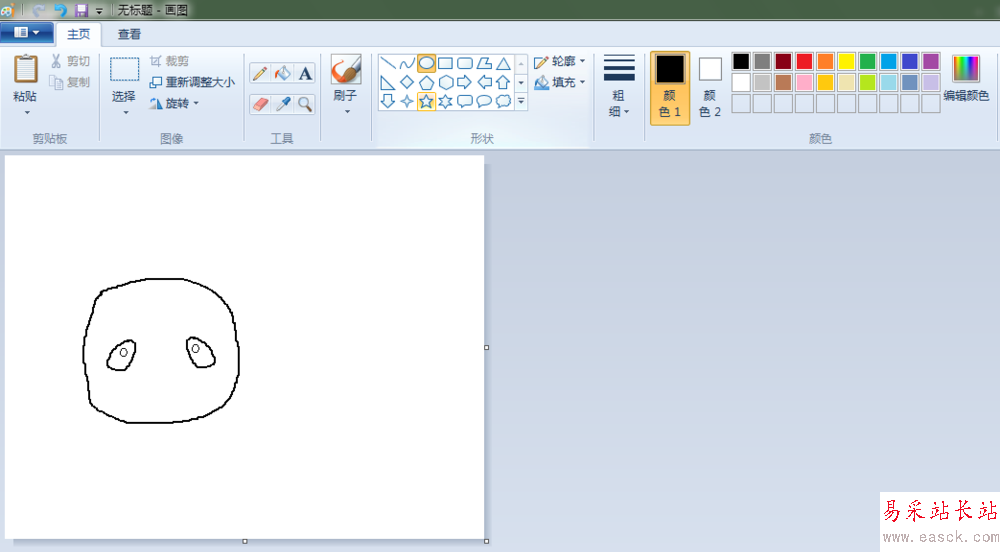Click the Copy (复制) button
1000x552 pixels.
coord(71,82)
